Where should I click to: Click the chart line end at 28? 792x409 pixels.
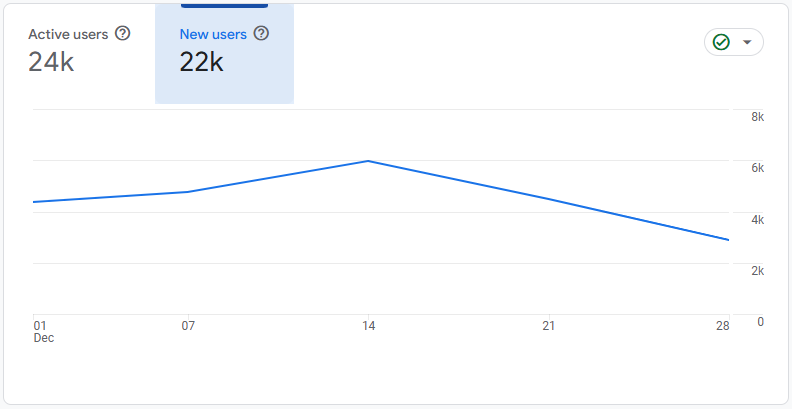click(728, 240)
